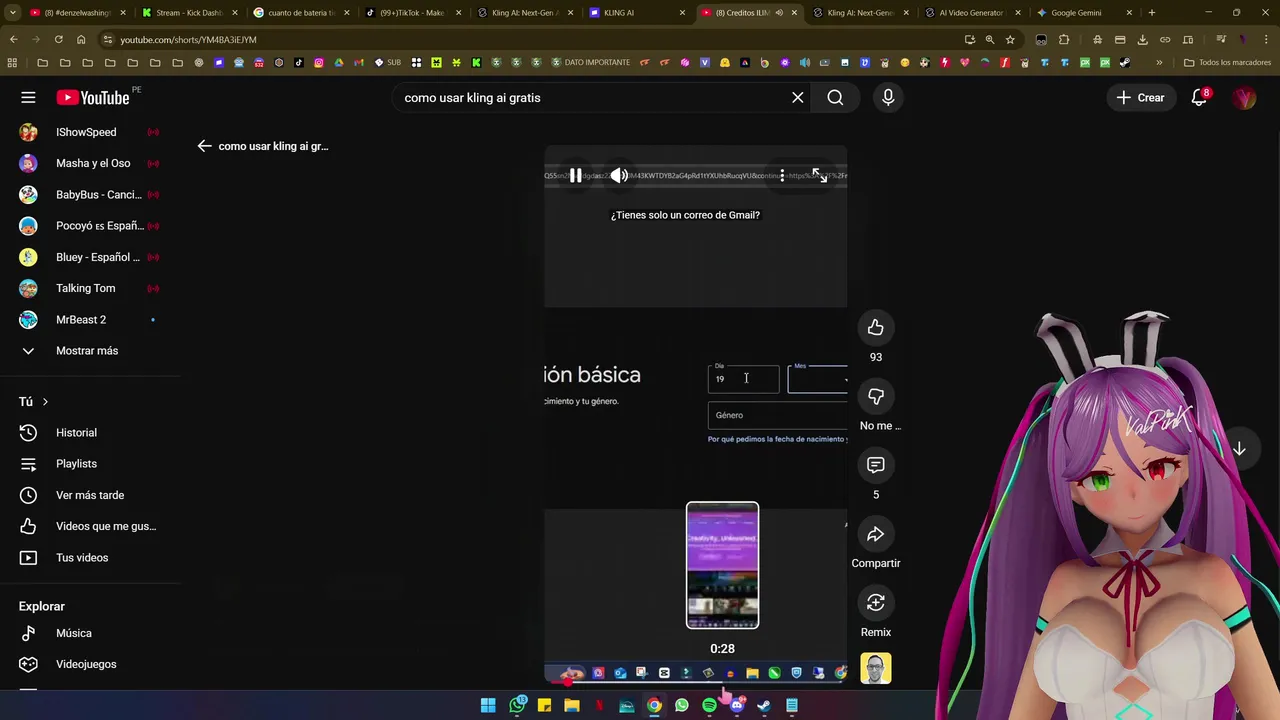Go back using the arrow beside search title

(204, 146)
